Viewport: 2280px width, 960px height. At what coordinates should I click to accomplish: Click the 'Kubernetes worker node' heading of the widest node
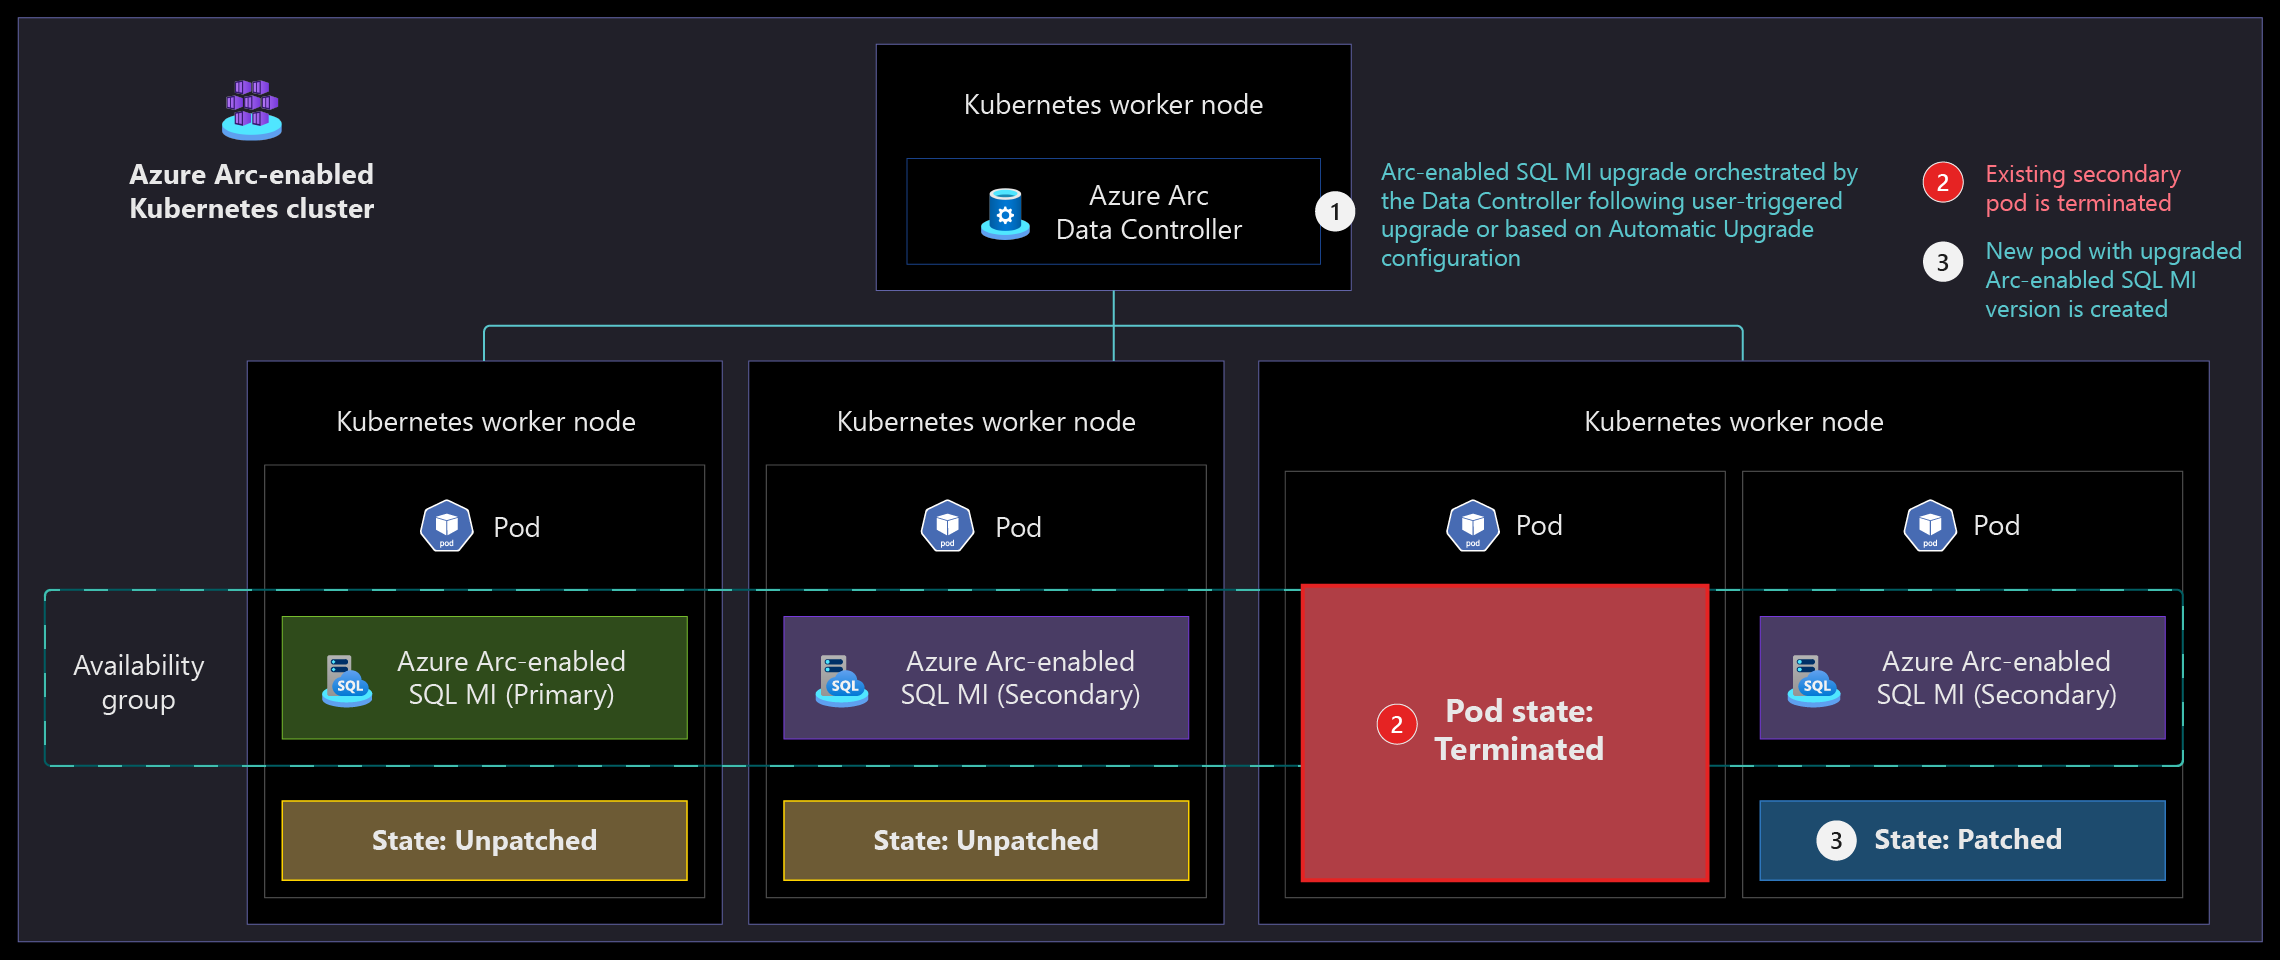coord(1734,421)
